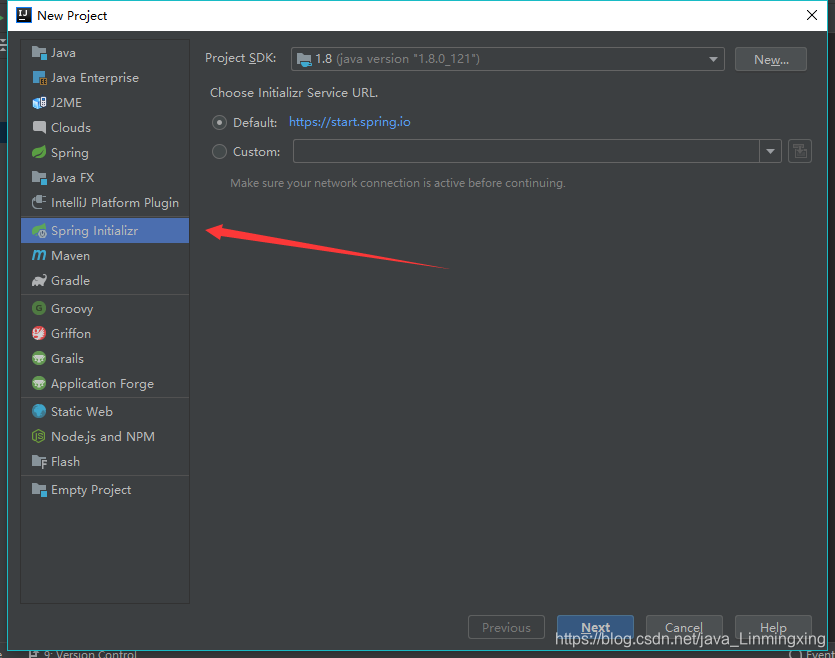This screenshot has width=835, height=658.
Task: Click the Empty Project icon
Action: pyautogui.click(x=39, y=489)
